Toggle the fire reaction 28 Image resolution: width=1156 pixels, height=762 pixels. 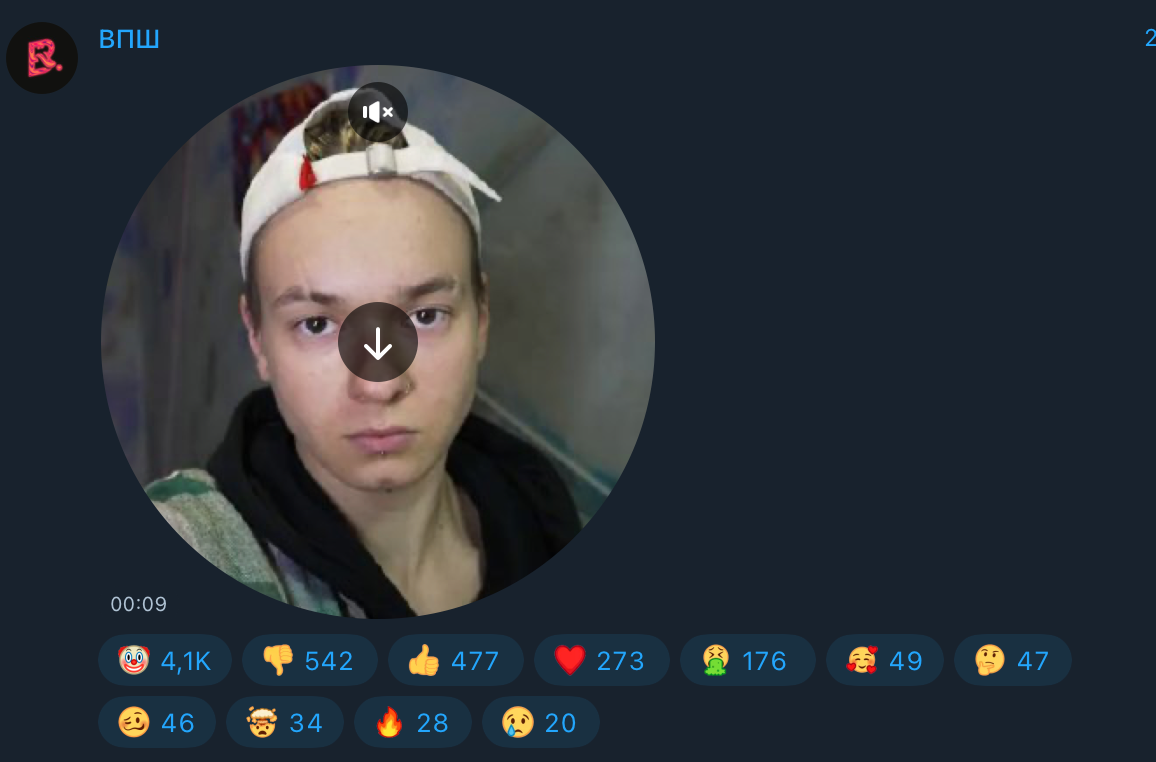click(412, 722)
